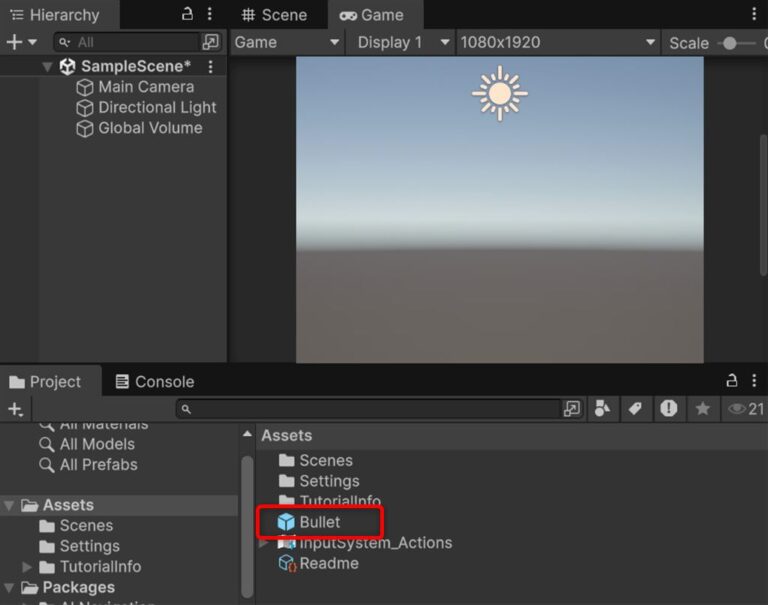
Task: Switch to the Console tab
Action: 155,382
